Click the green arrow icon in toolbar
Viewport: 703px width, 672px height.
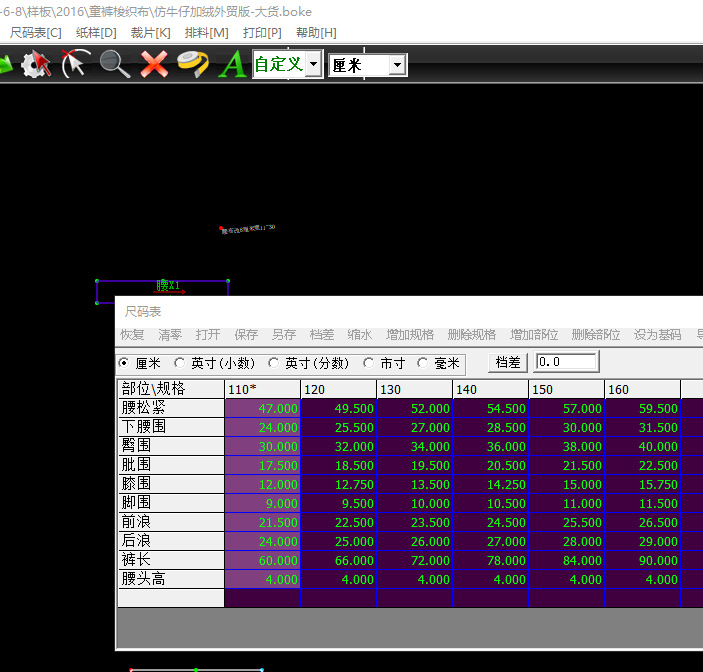tap(6, 65)
